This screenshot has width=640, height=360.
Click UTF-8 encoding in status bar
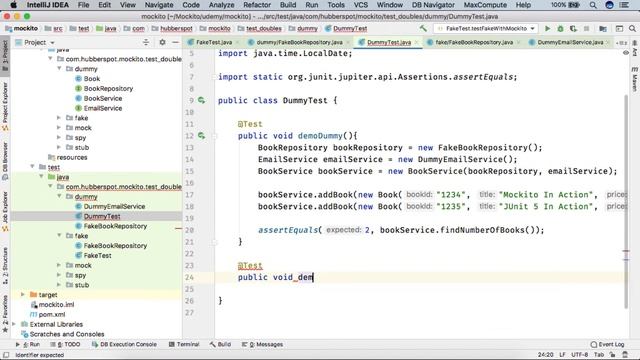(580, 355)
